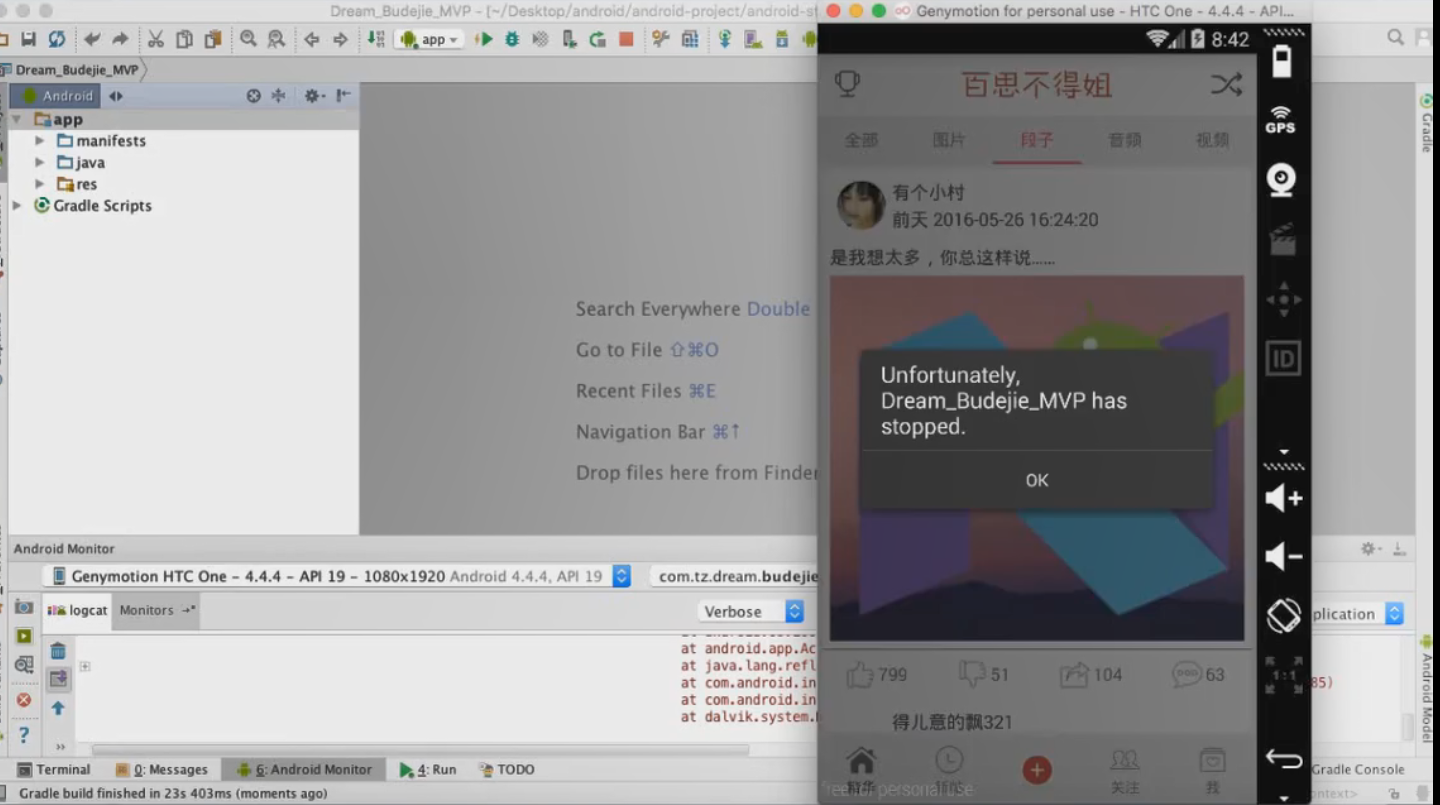Click the Navigate Forward arrow

(x=340, y=39)
